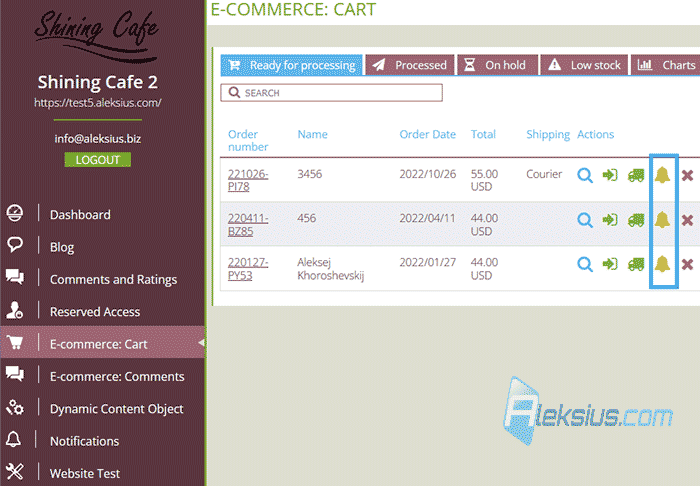Click the info@aleksius.biz email text
The height and width of the screenshot is (486, 700).
(98, 139)
